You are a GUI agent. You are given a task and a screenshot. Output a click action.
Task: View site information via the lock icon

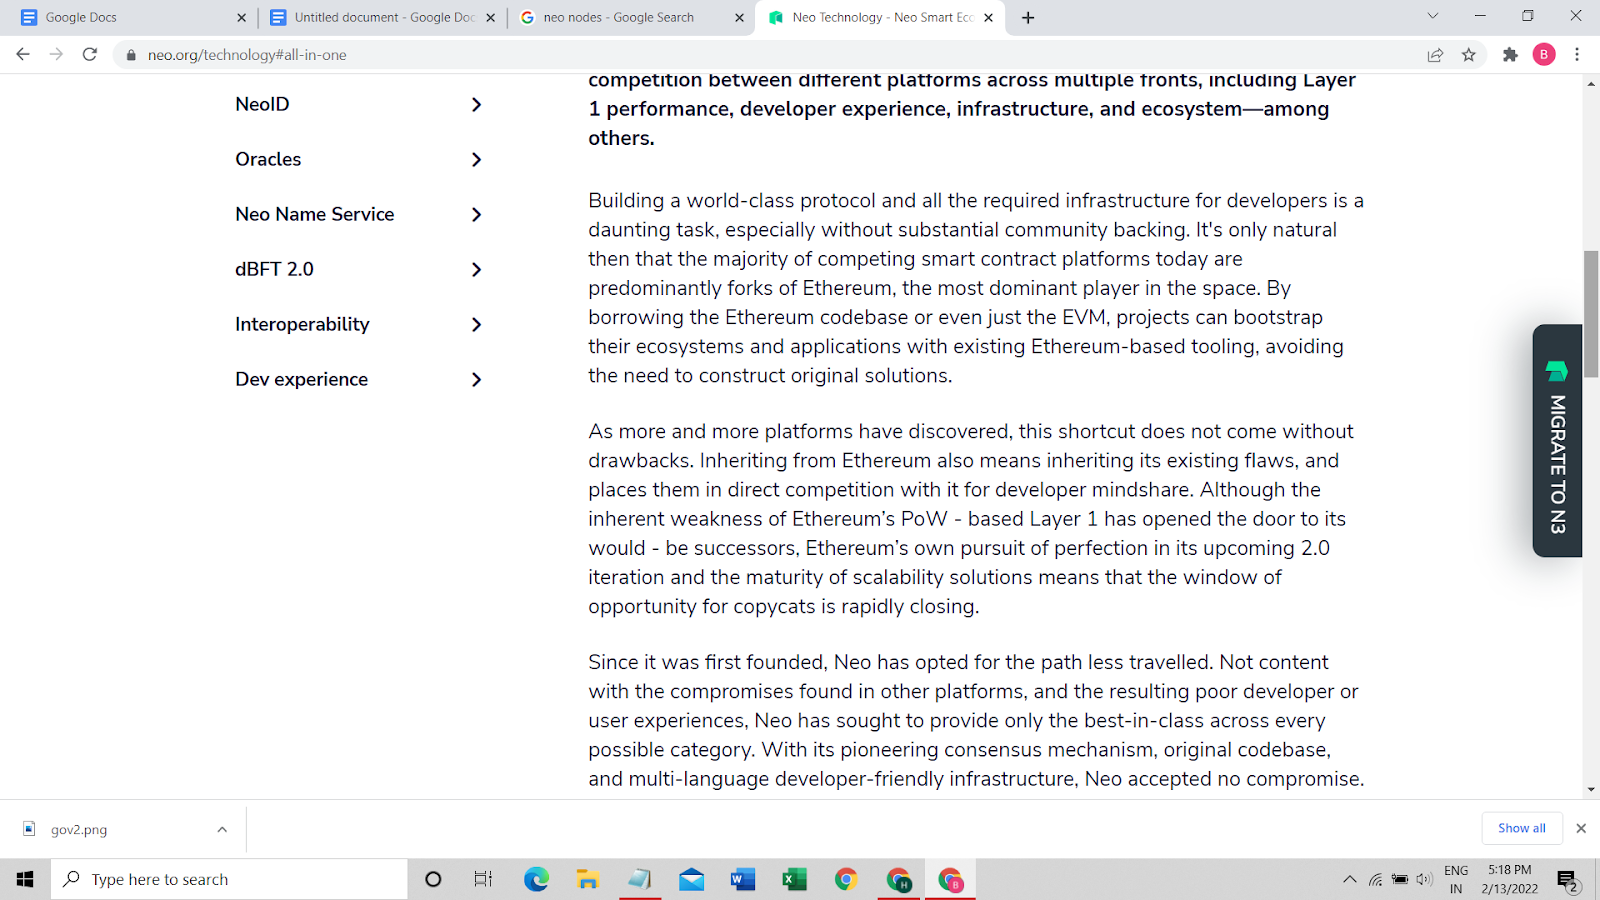131,55
